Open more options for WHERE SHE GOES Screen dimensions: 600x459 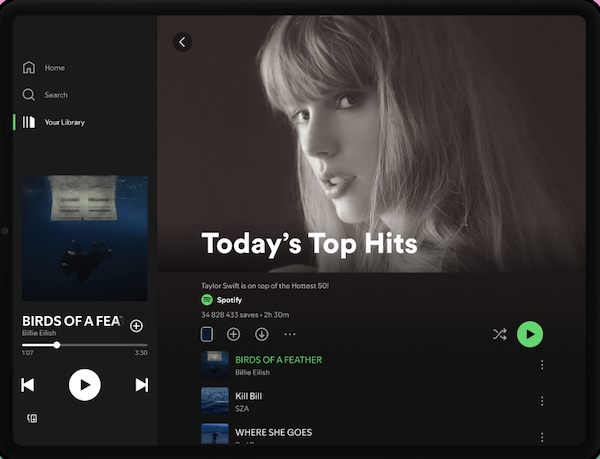click(542, 437)
